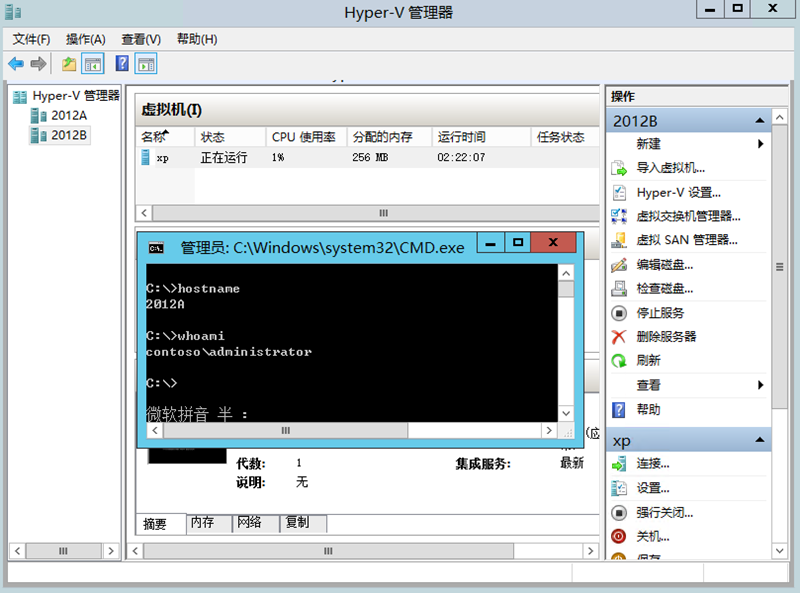
Task: Collapse the xp actions section
Action: point(760,440)
